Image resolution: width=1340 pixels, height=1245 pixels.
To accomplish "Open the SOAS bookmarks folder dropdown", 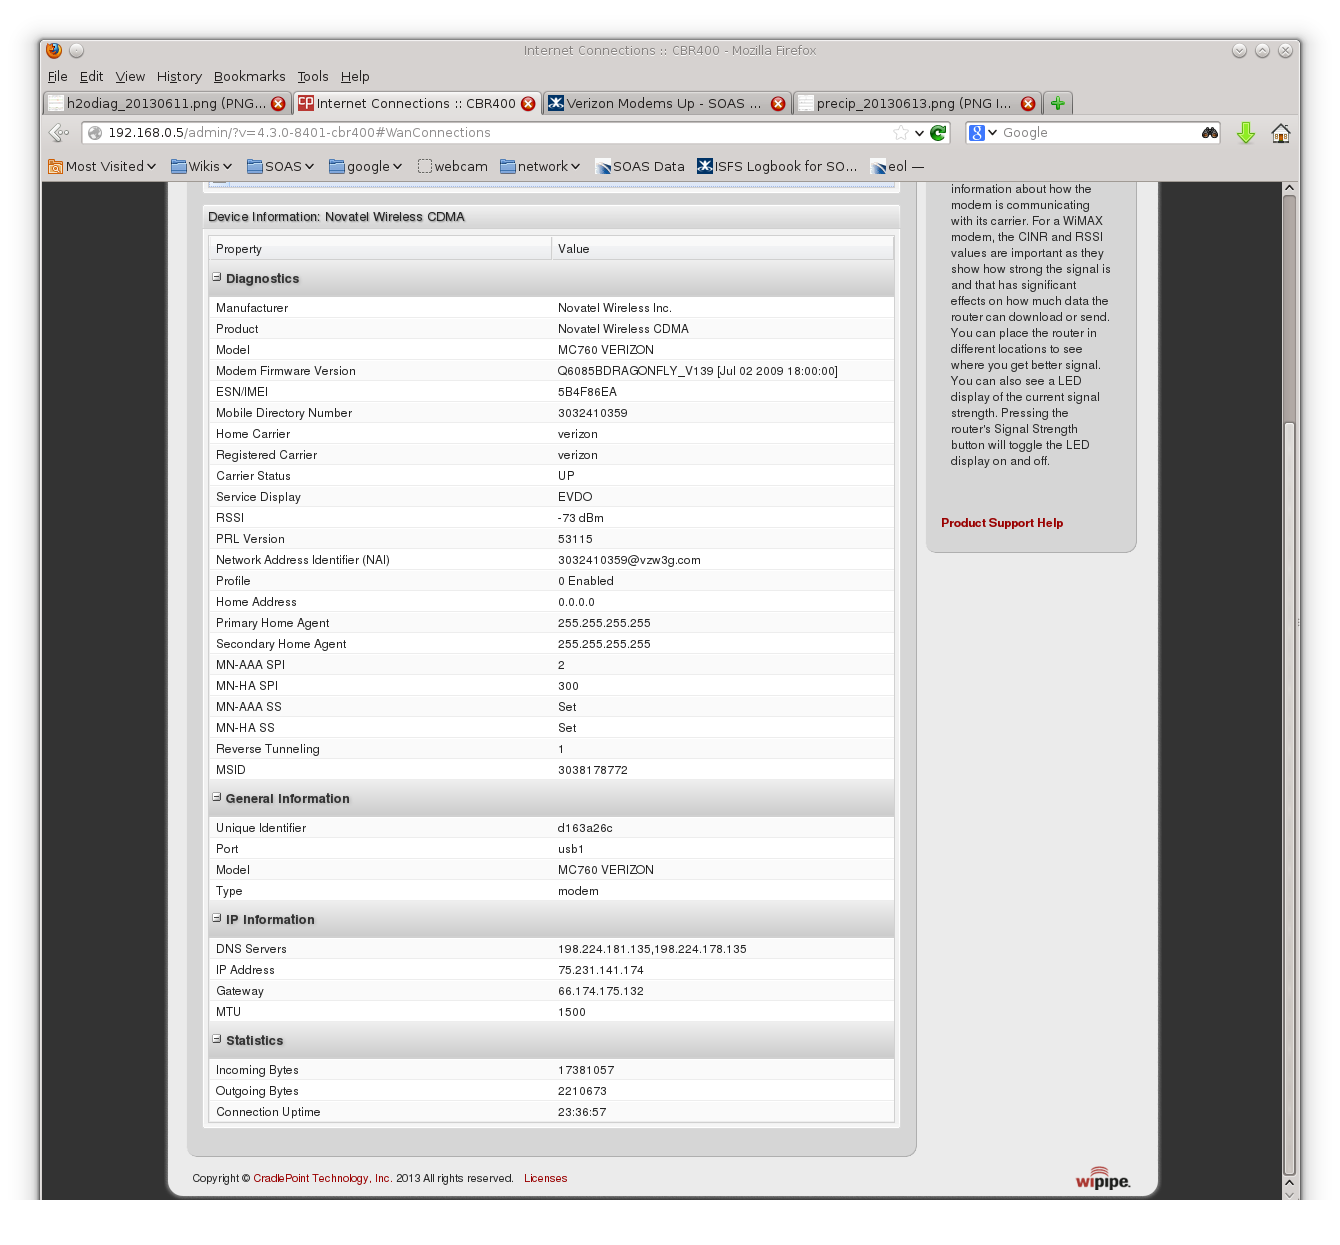I will click(x=281, y=167).
